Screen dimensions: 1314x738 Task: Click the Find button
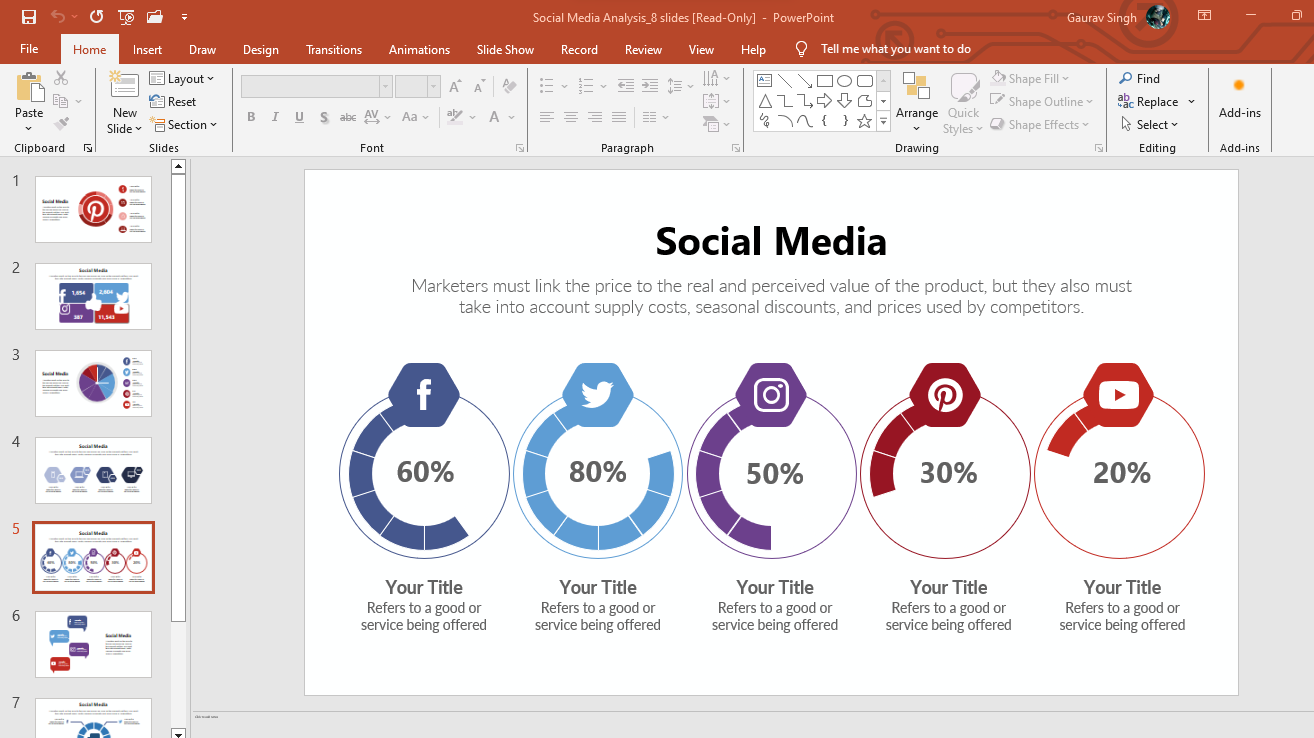[x=1139, y=78]
